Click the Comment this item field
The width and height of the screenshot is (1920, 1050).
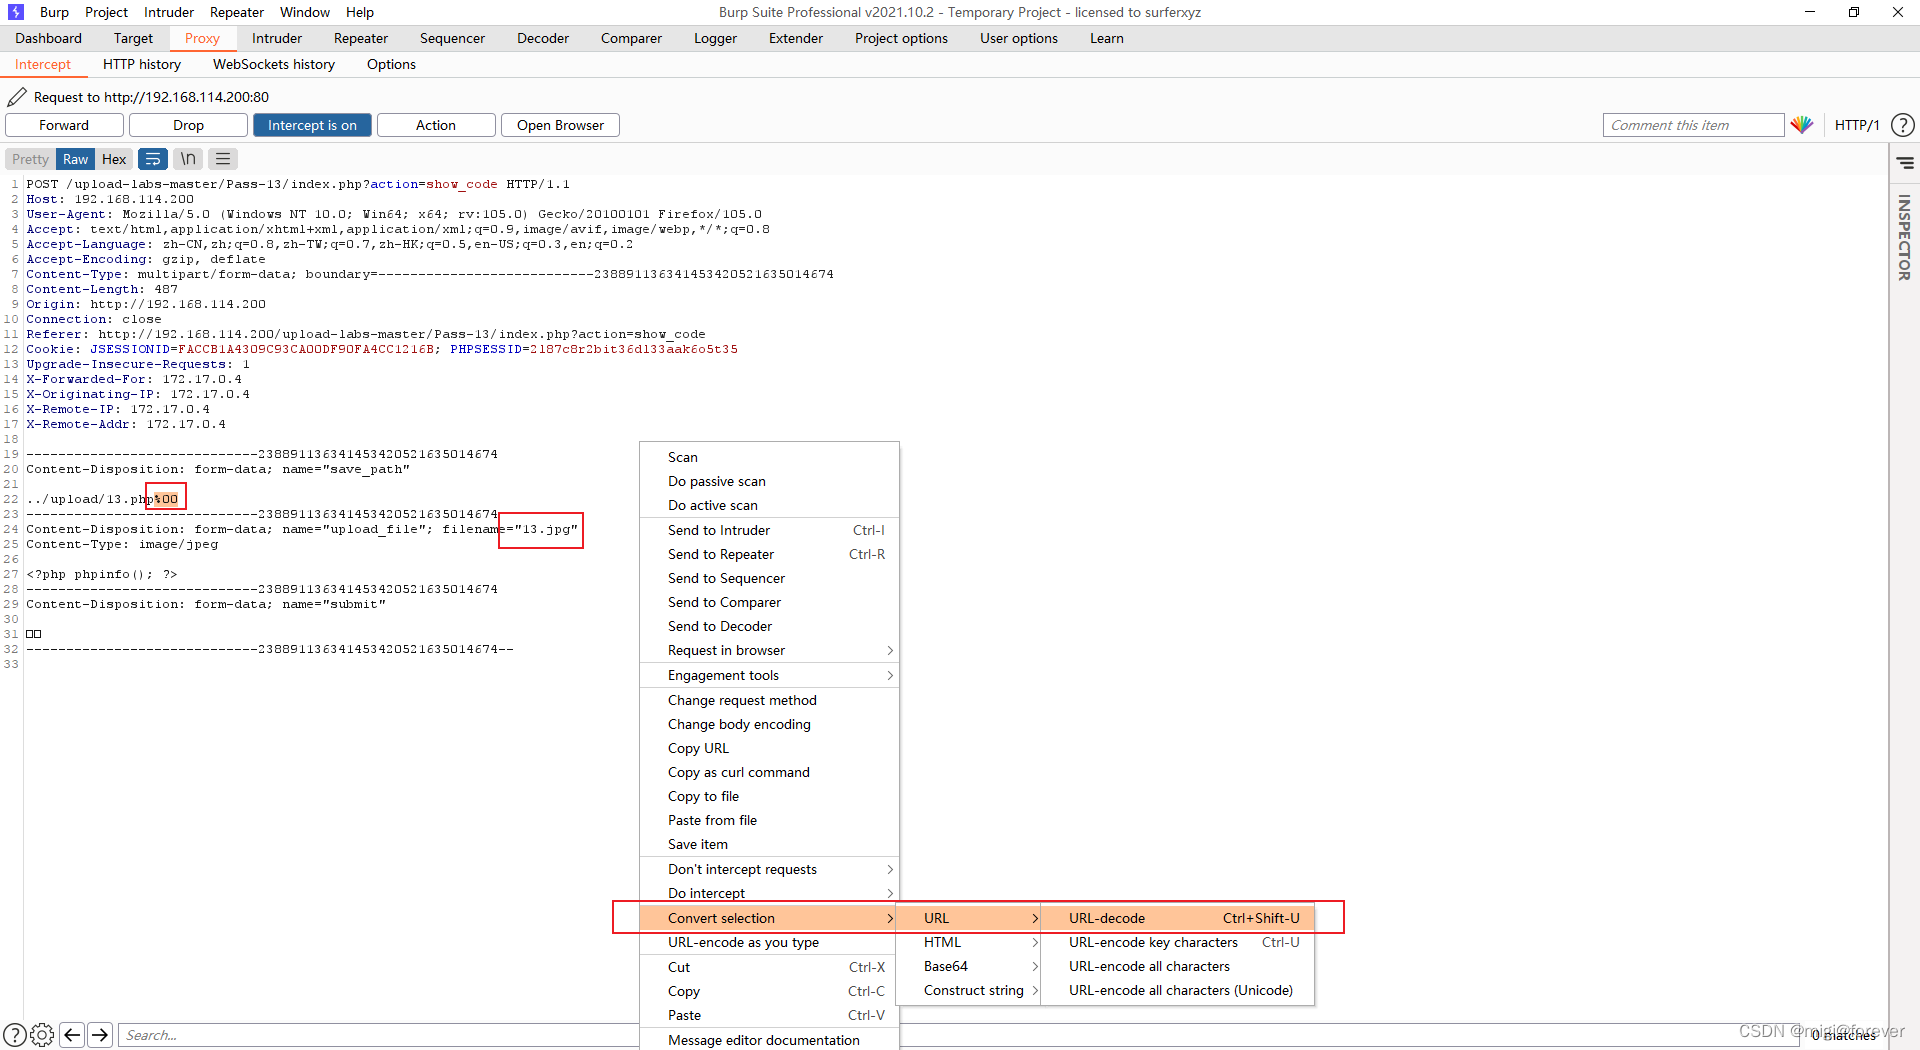(1693, 125)
